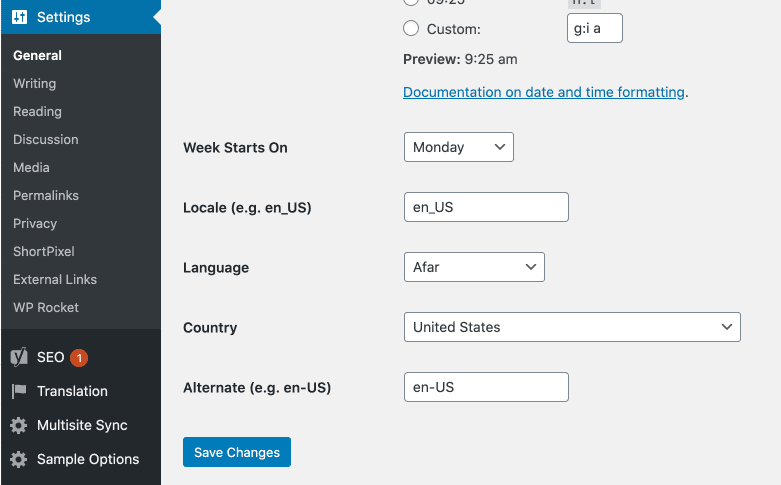This screenshot has width=781, height=485.
Task: Click the Translation flag icon
Action: coord(19,391)
